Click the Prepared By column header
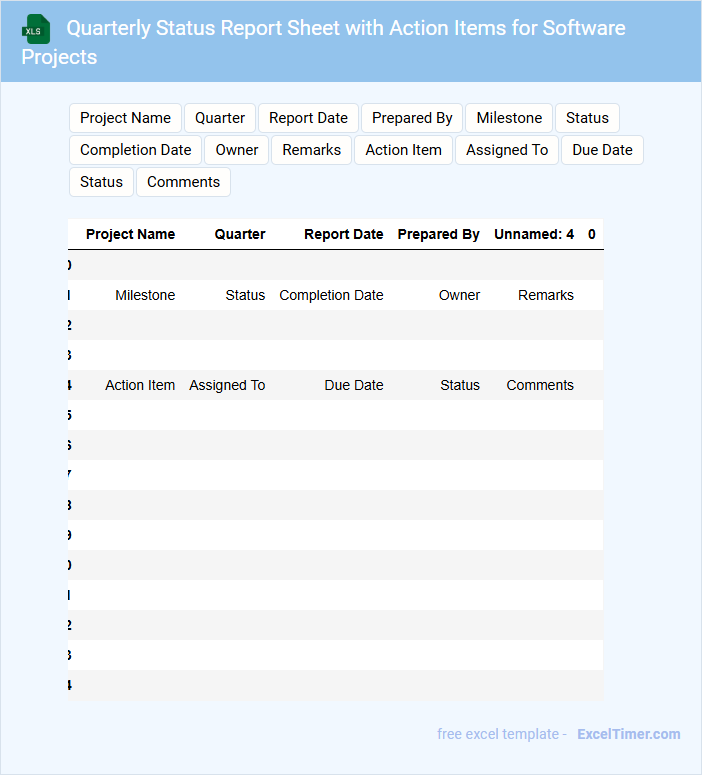The width and height of the screenshot is (702, 775). tap(439, 234)
